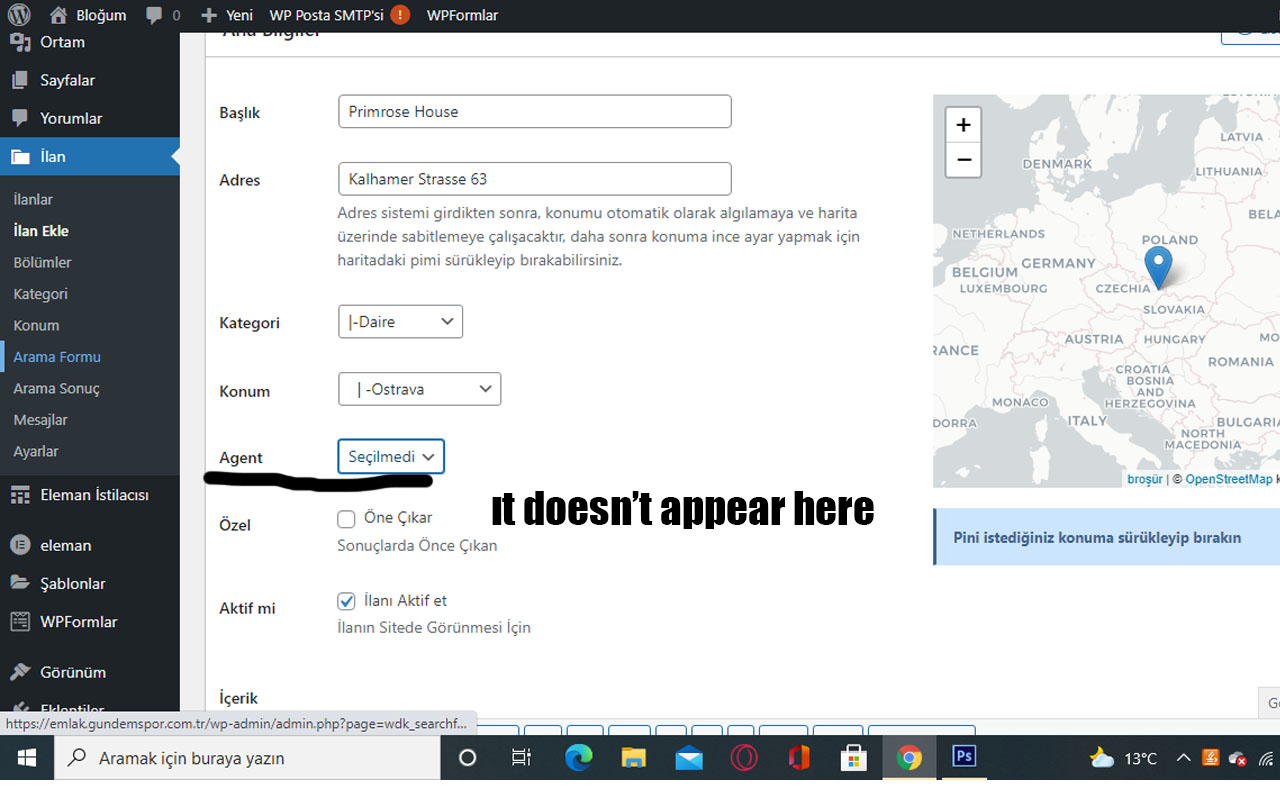The height and width of the screenshot is (800, 1280).
Task: Go to Görünüm menu in sidebar
Action: [x=73, y=672]
